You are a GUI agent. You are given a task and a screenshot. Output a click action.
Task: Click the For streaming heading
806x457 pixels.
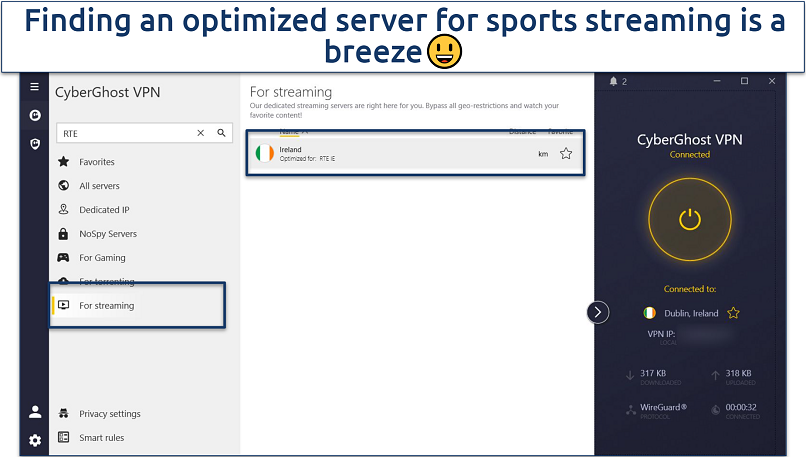coord(291,92)
